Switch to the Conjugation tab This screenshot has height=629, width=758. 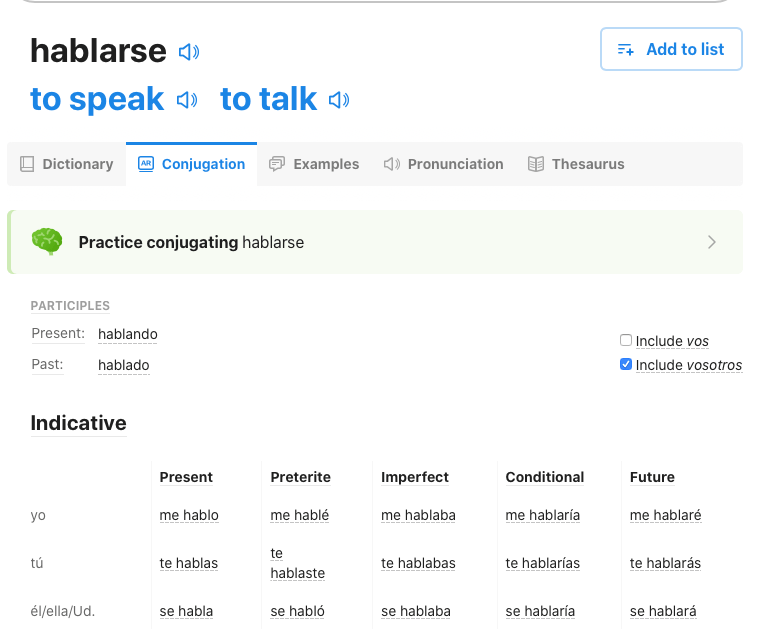(x=192, y=164)
